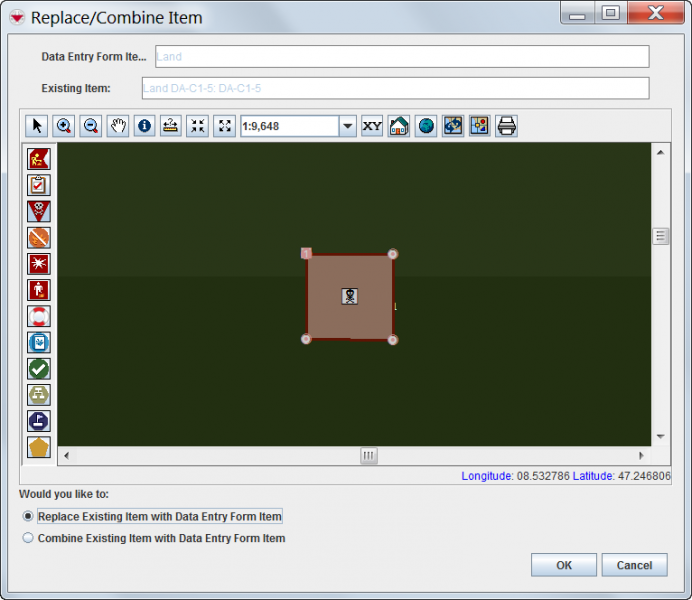Click the orange pentagon icon in sidebar
Viewport: 692px width, 600px height.
tap(39, 447)
